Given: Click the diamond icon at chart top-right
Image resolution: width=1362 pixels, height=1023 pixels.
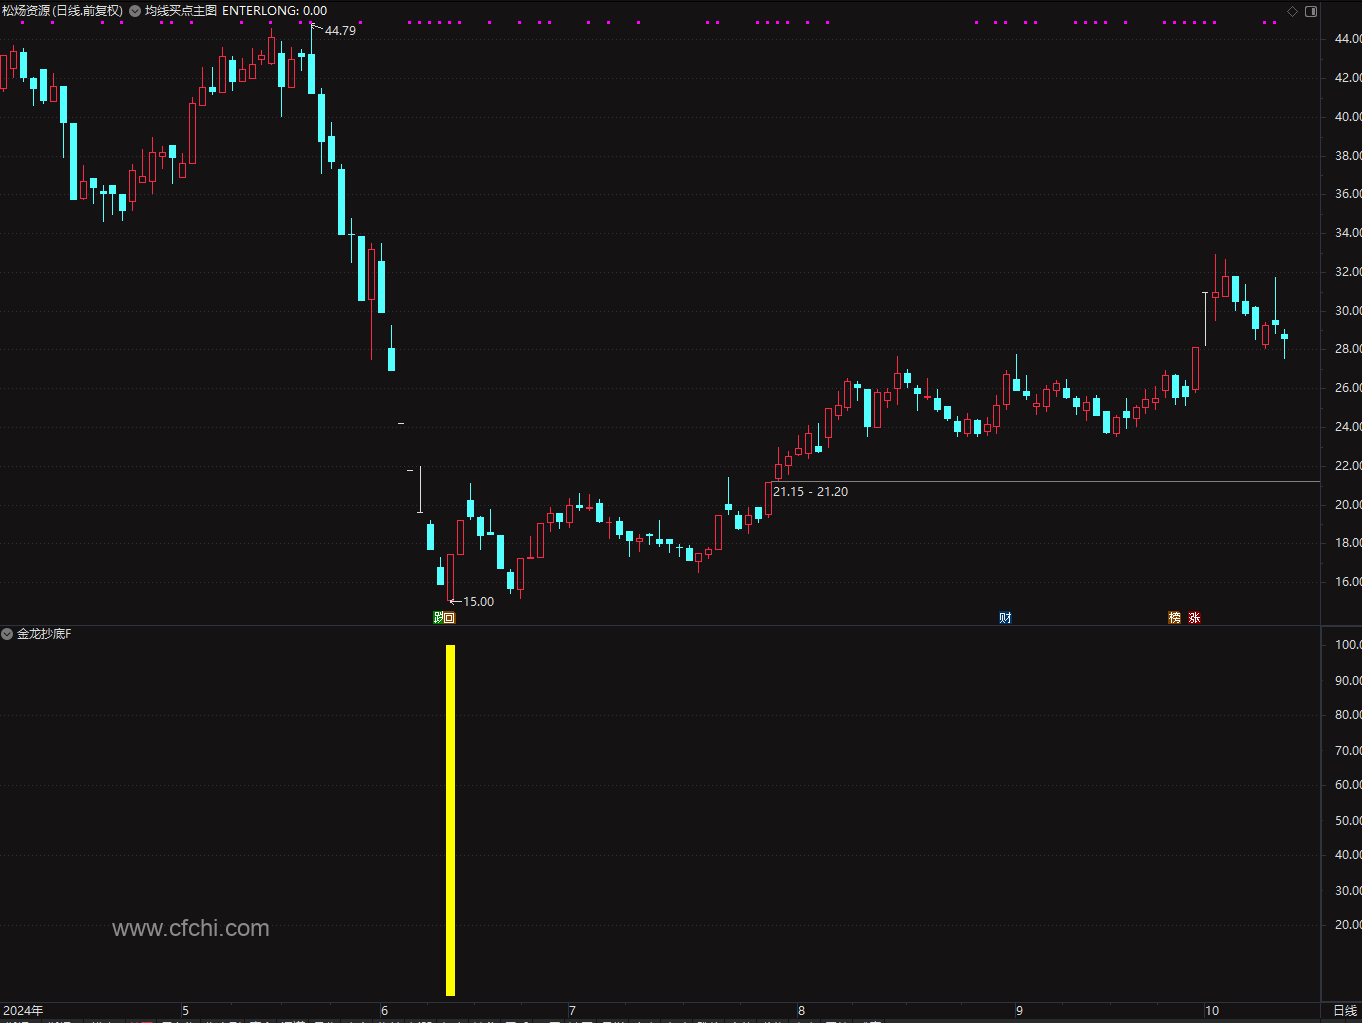Looking at the screenshot, I should 1292,11.
